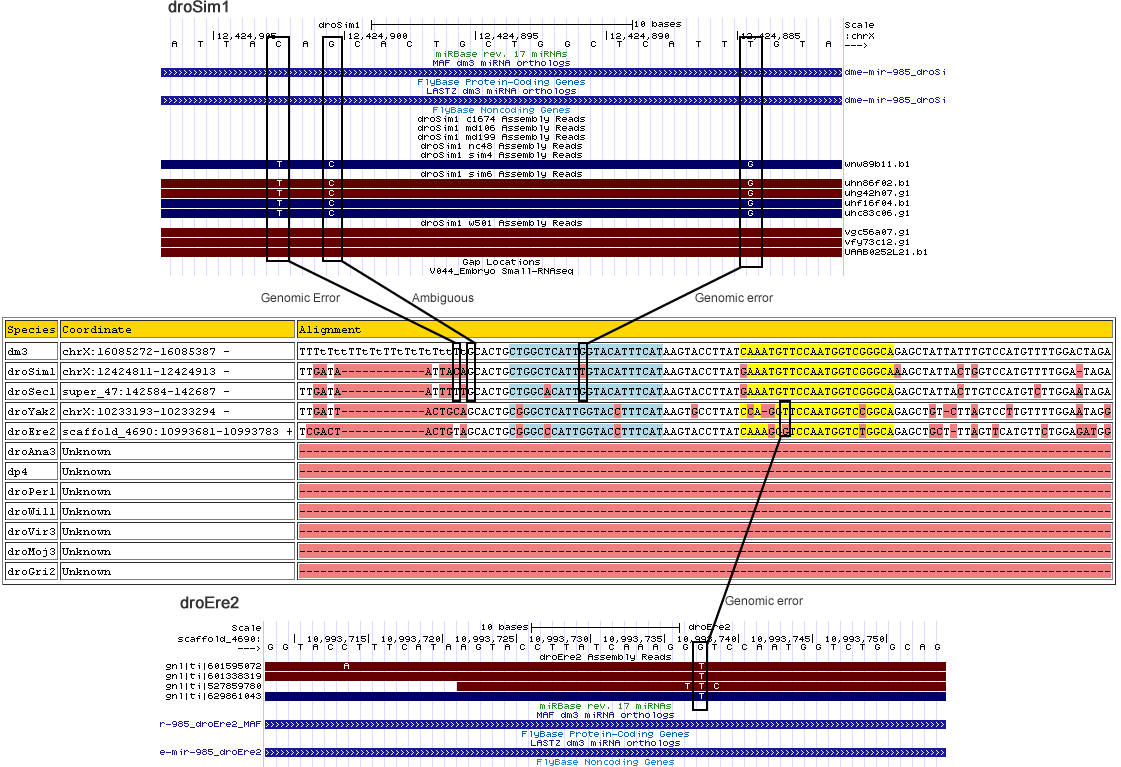Open FlyBase Protein-Coding Genes track in droSim1

[x=500, y=82]
